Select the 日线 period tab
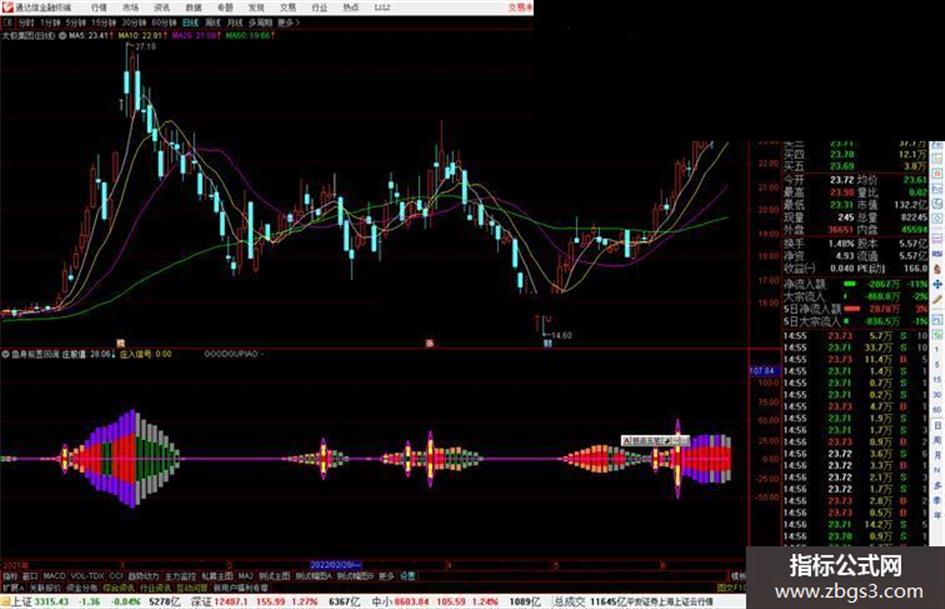Image resolution: width=945 pixels, height=609 pixels. click(x=190, y=22)
